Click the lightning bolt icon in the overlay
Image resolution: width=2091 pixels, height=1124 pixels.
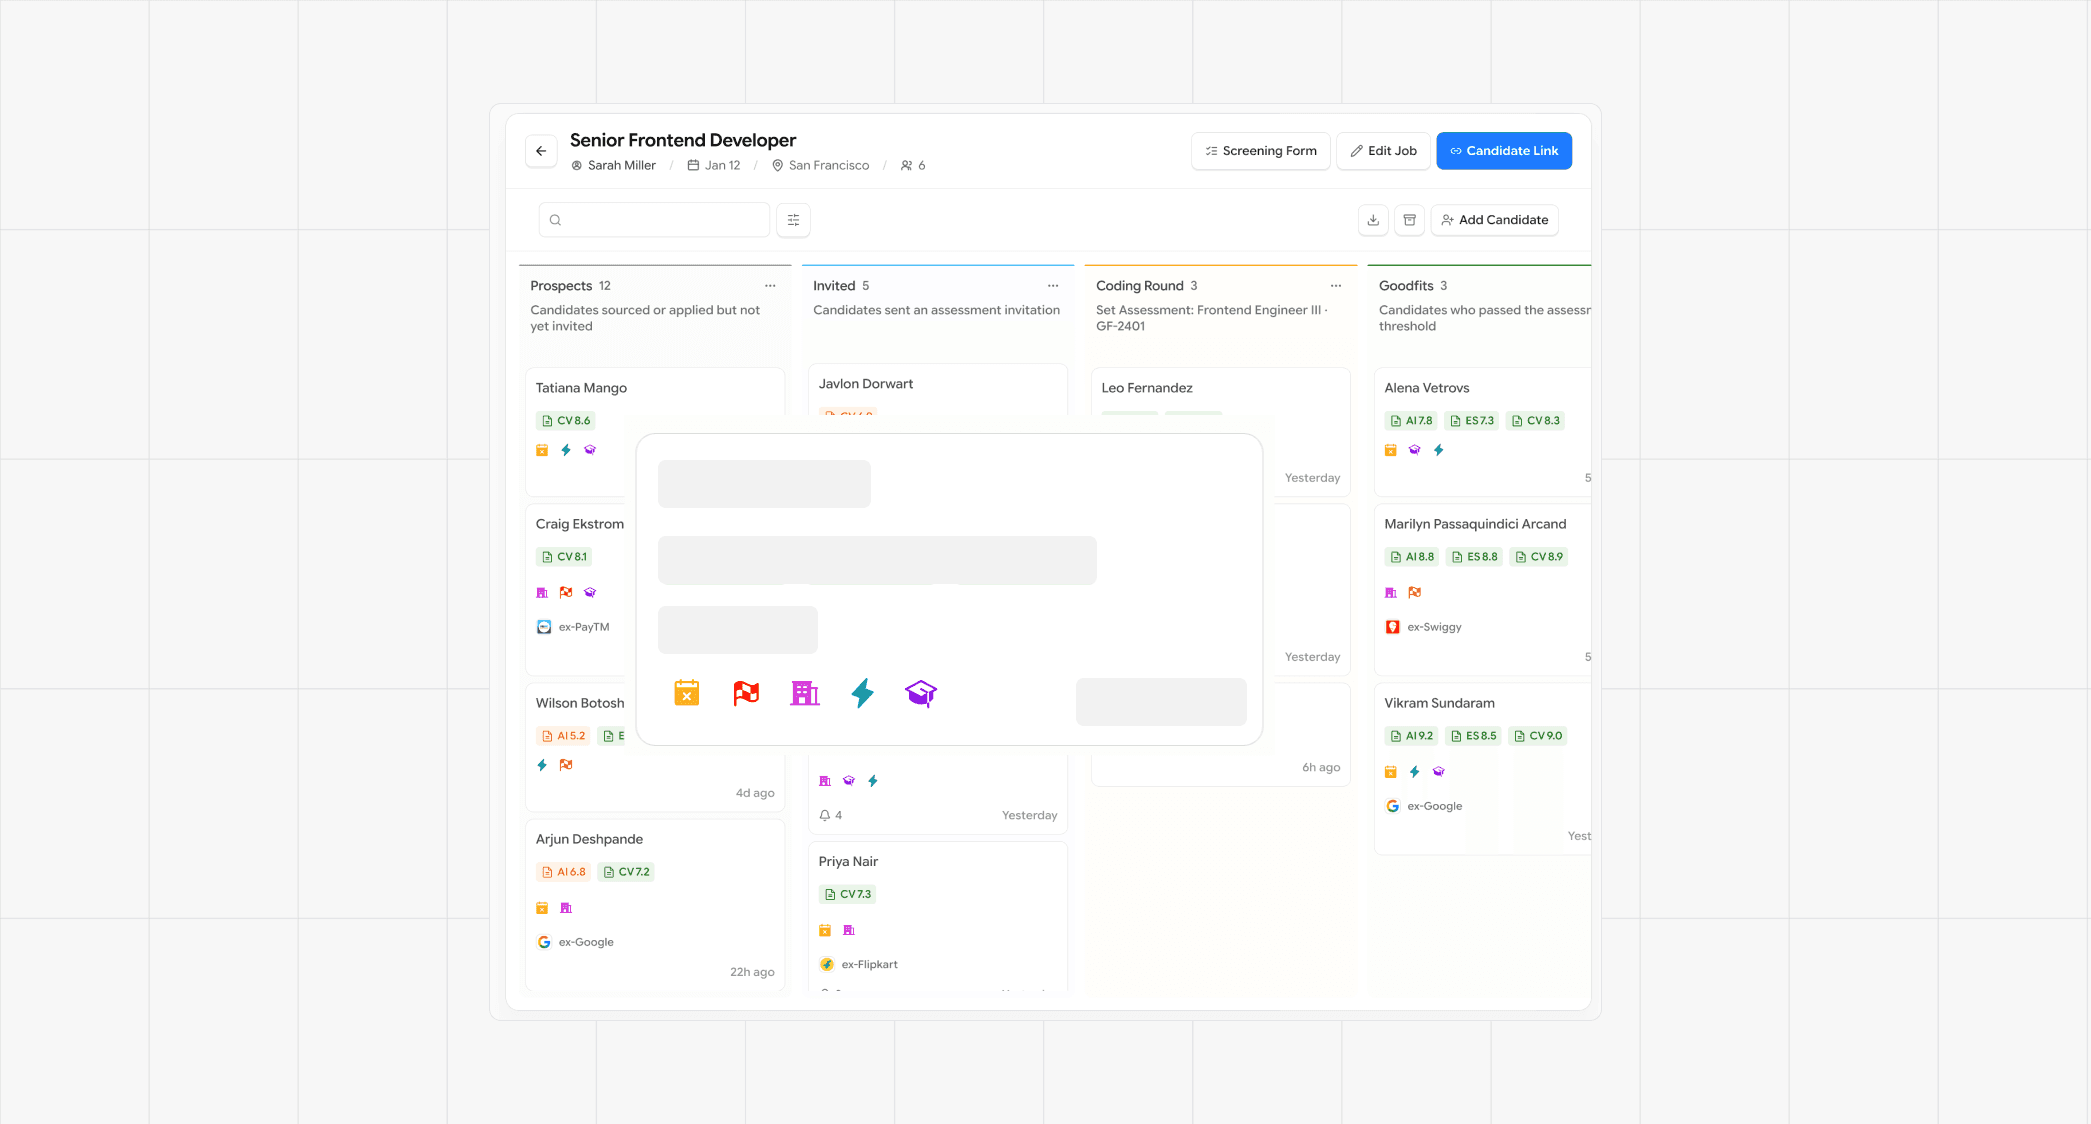(862, 693)
